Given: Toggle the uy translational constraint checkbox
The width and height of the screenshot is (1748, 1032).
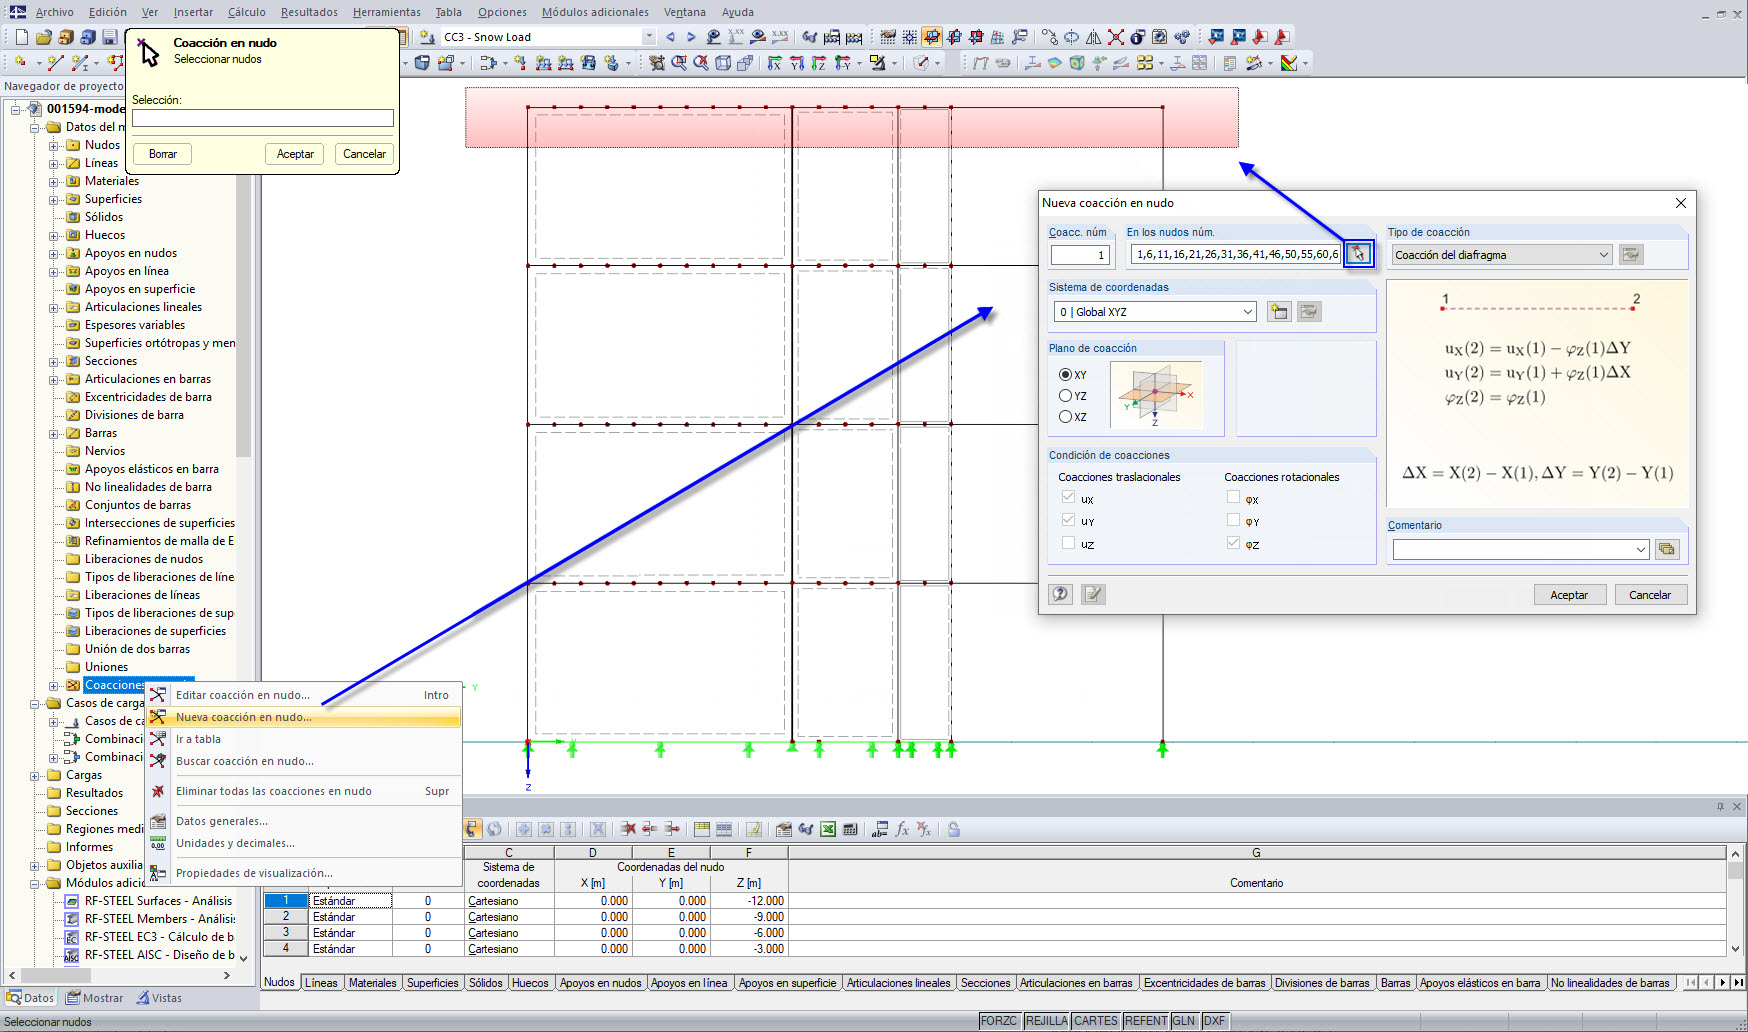Looking at the screenshot, I should [1068, 520].
